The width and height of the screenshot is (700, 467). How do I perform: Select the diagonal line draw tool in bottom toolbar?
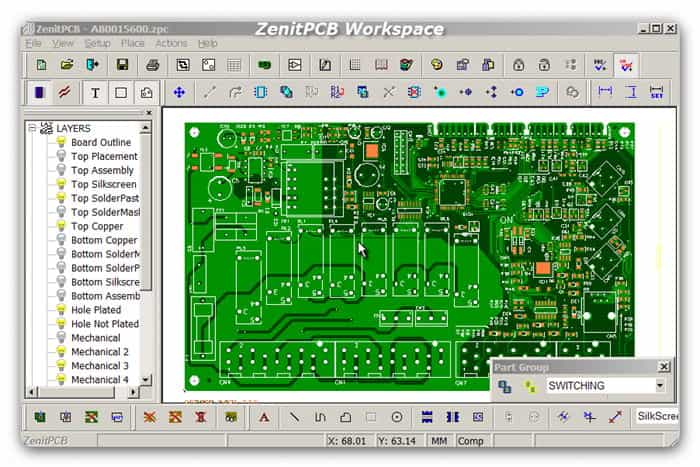click(294, 418)
